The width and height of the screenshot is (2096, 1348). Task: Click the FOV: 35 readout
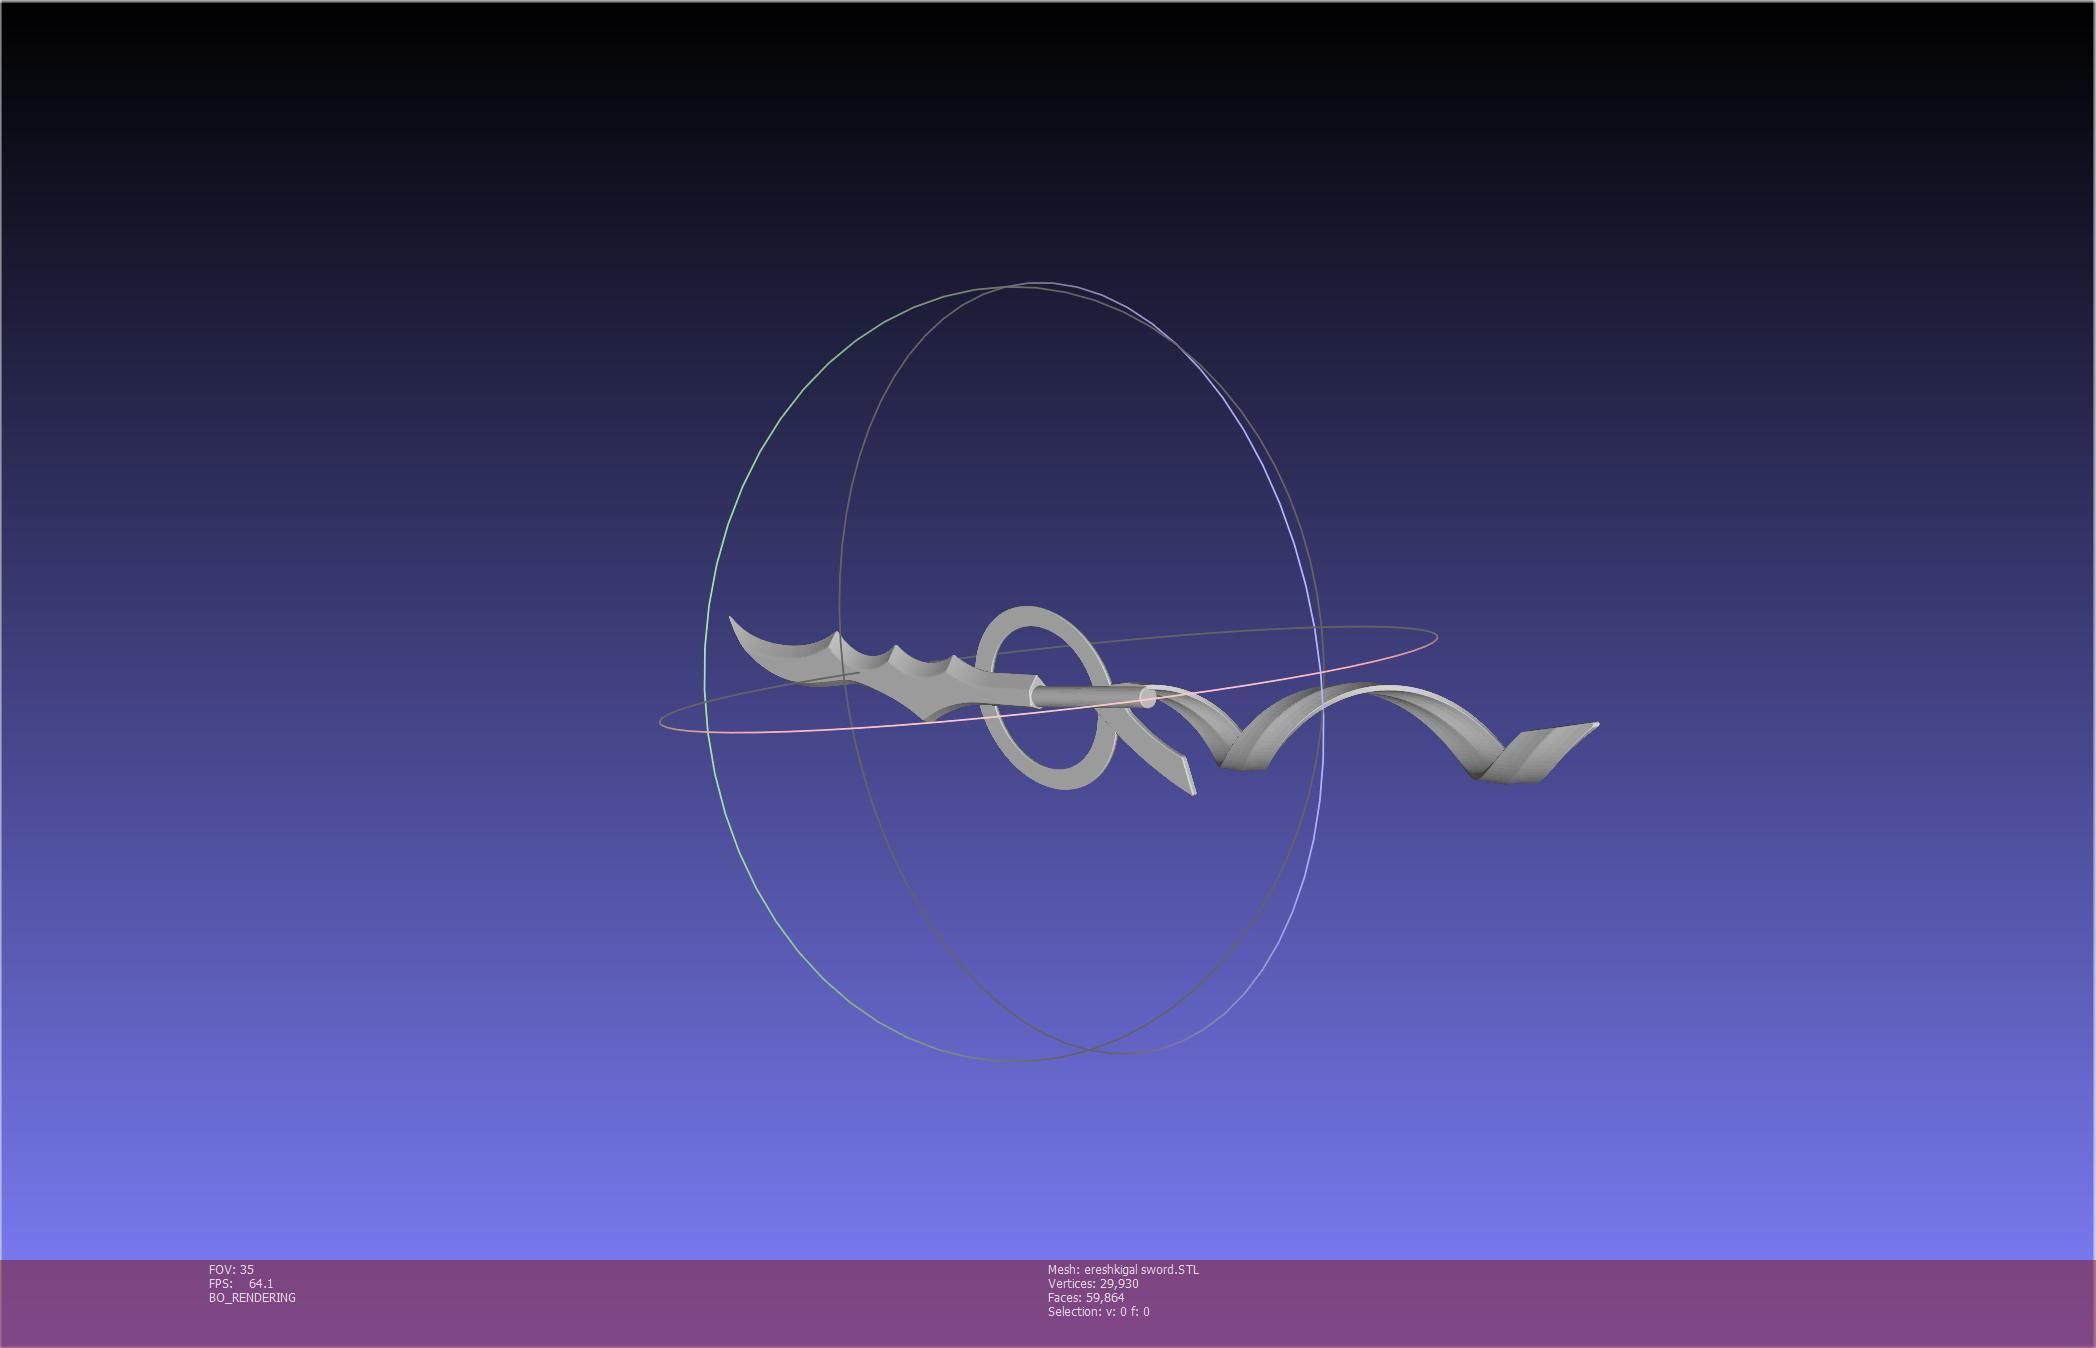click(231, 1270)
